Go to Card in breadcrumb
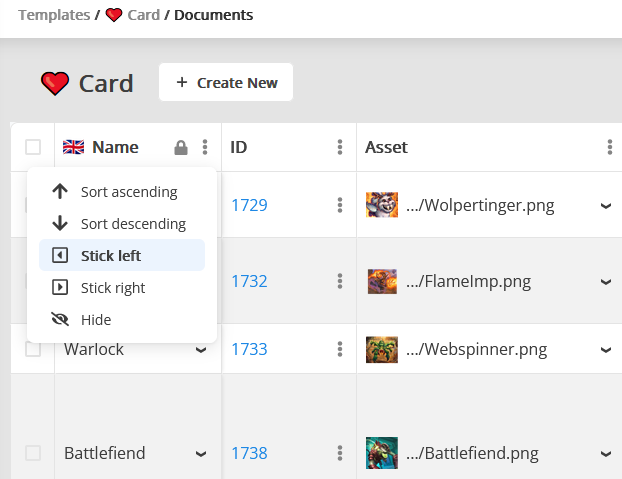 coord(144,15)
